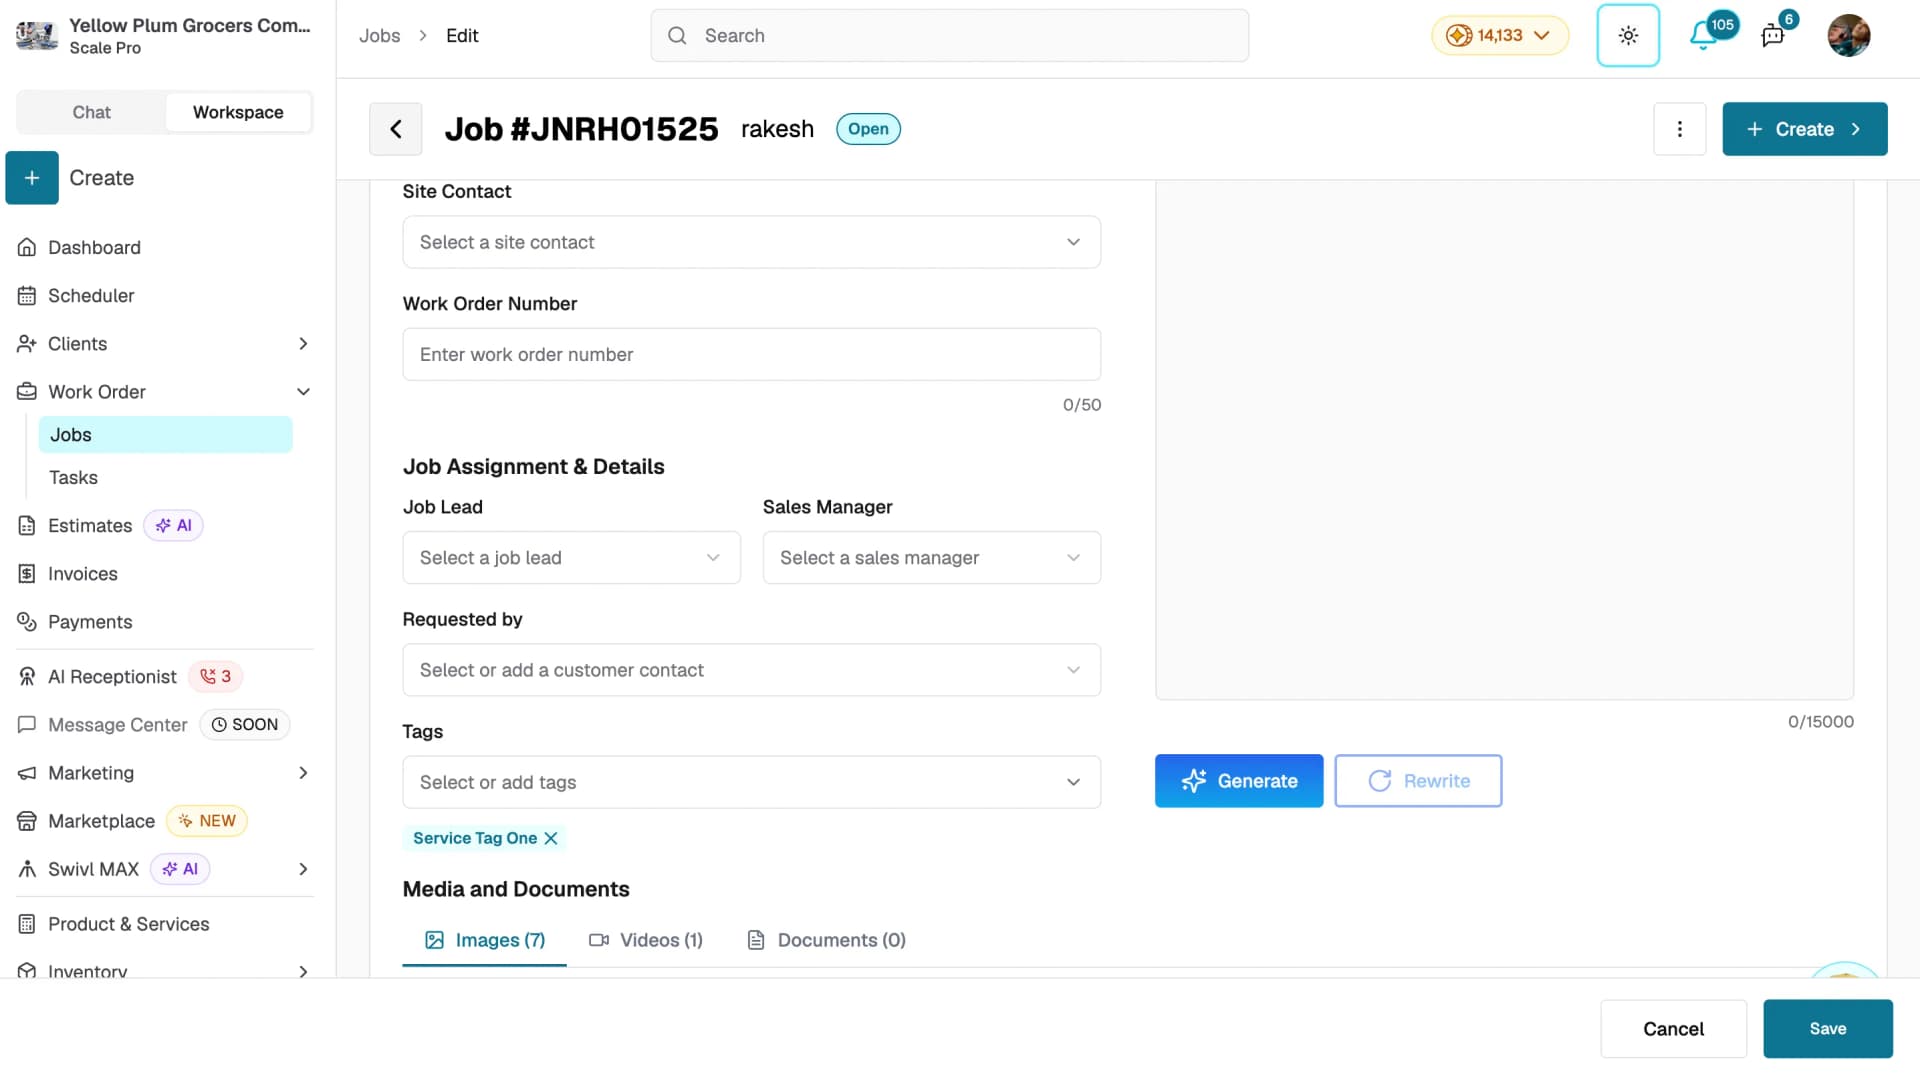Click the missed calls badge showing 3
The image size is (1920, 1079).
(x=215, y=677)
